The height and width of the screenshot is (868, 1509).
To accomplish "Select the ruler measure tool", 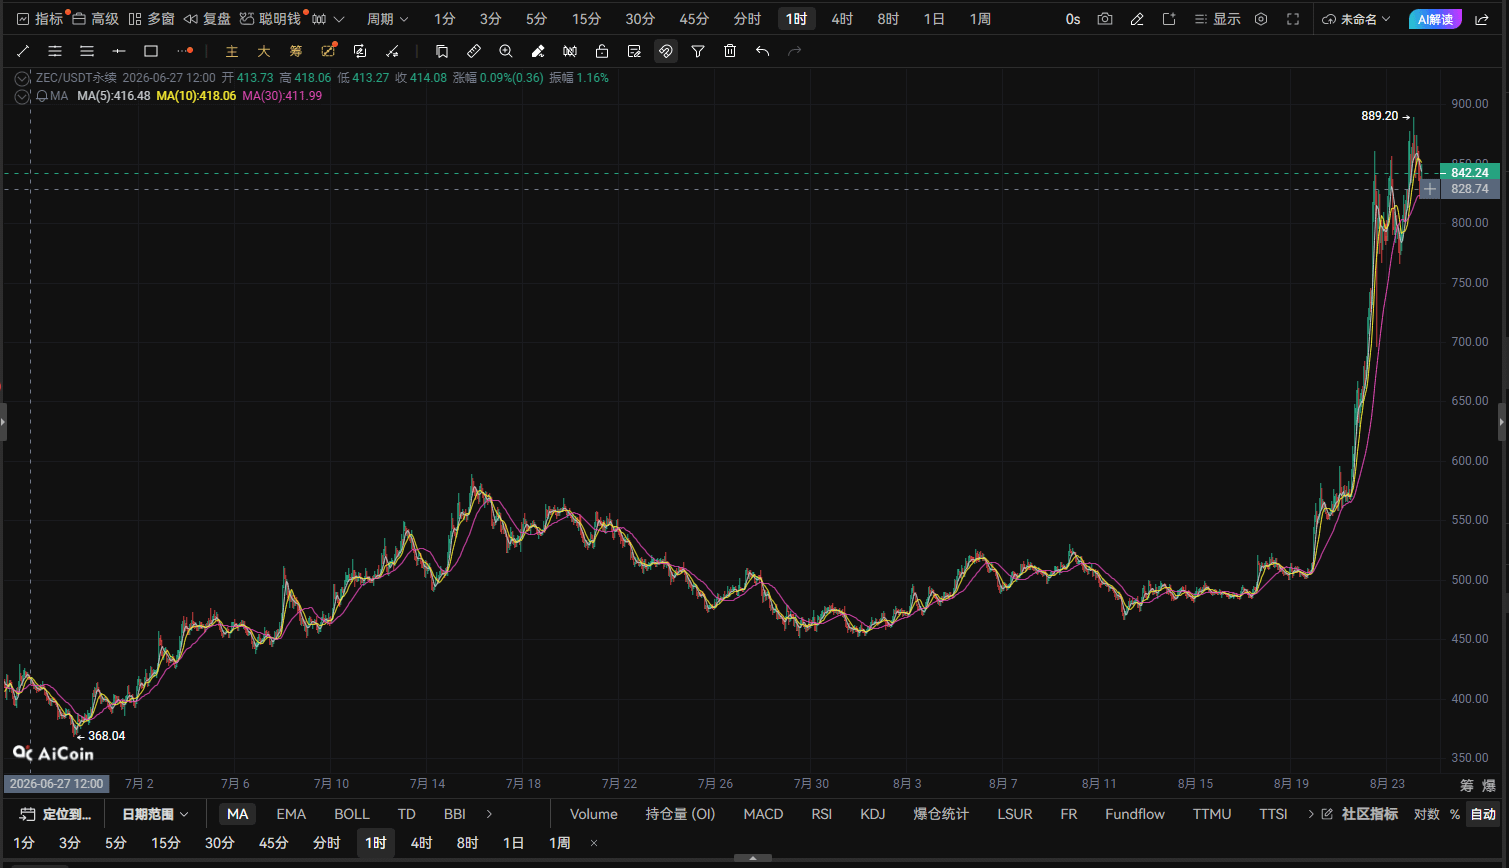I will pyautogui.click(x=474, y=51).
